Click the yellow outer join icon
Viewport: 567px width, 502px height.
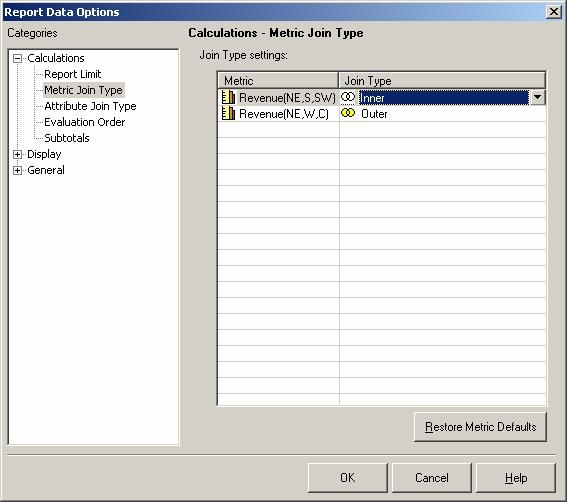click(x=348, y=113)
